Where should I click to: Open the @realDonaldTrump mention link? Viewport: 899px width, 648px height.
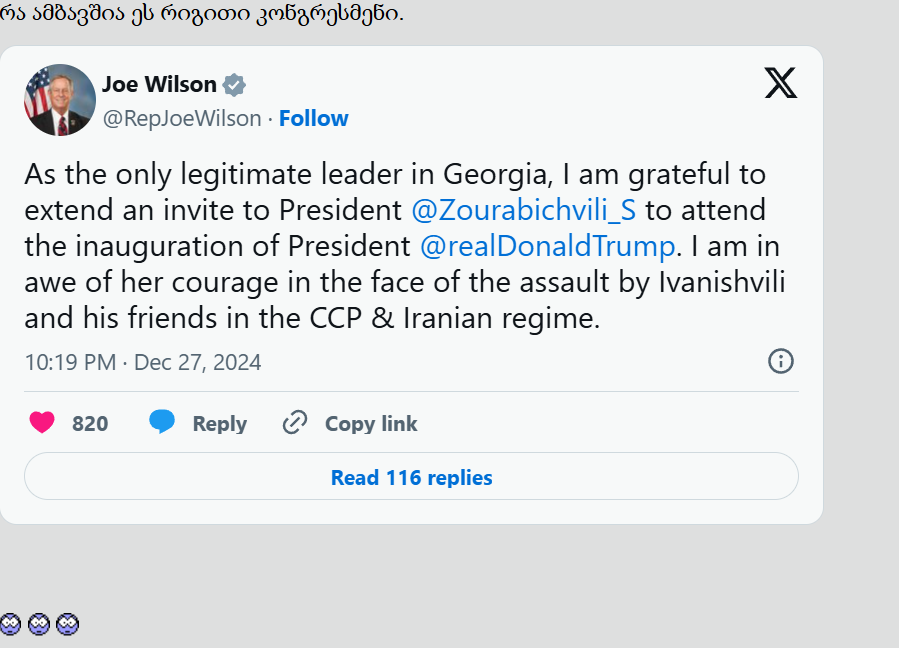click(548, 246)
